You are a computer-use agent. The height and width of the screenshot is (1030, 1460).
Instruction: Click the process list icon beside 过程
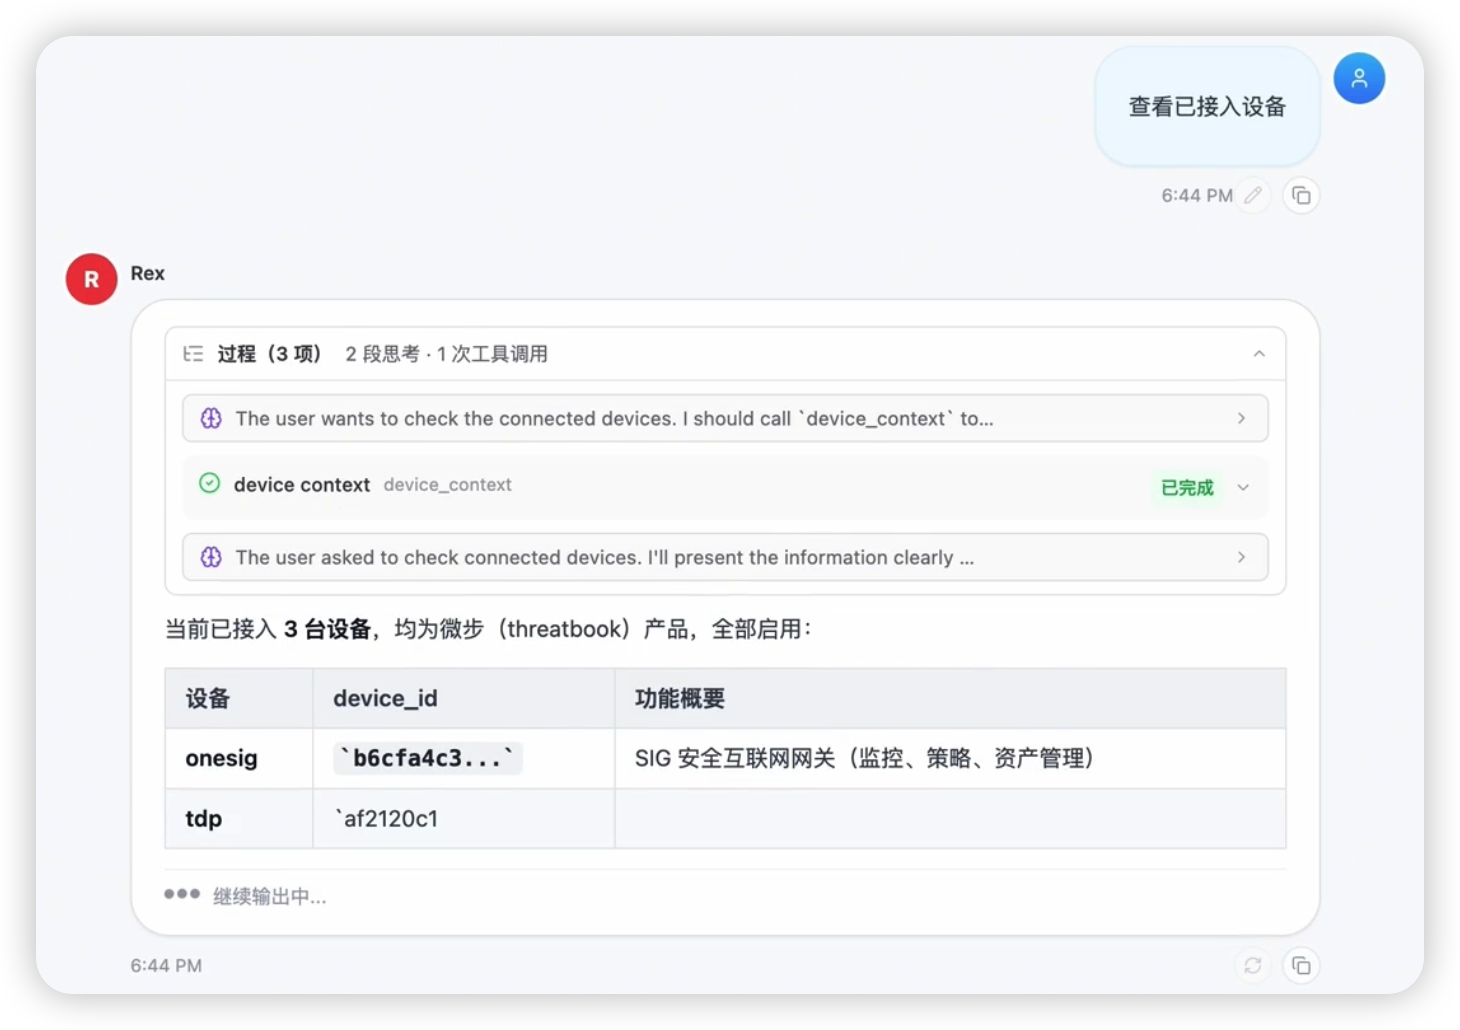pyautogui.click(x=193, y=354)
